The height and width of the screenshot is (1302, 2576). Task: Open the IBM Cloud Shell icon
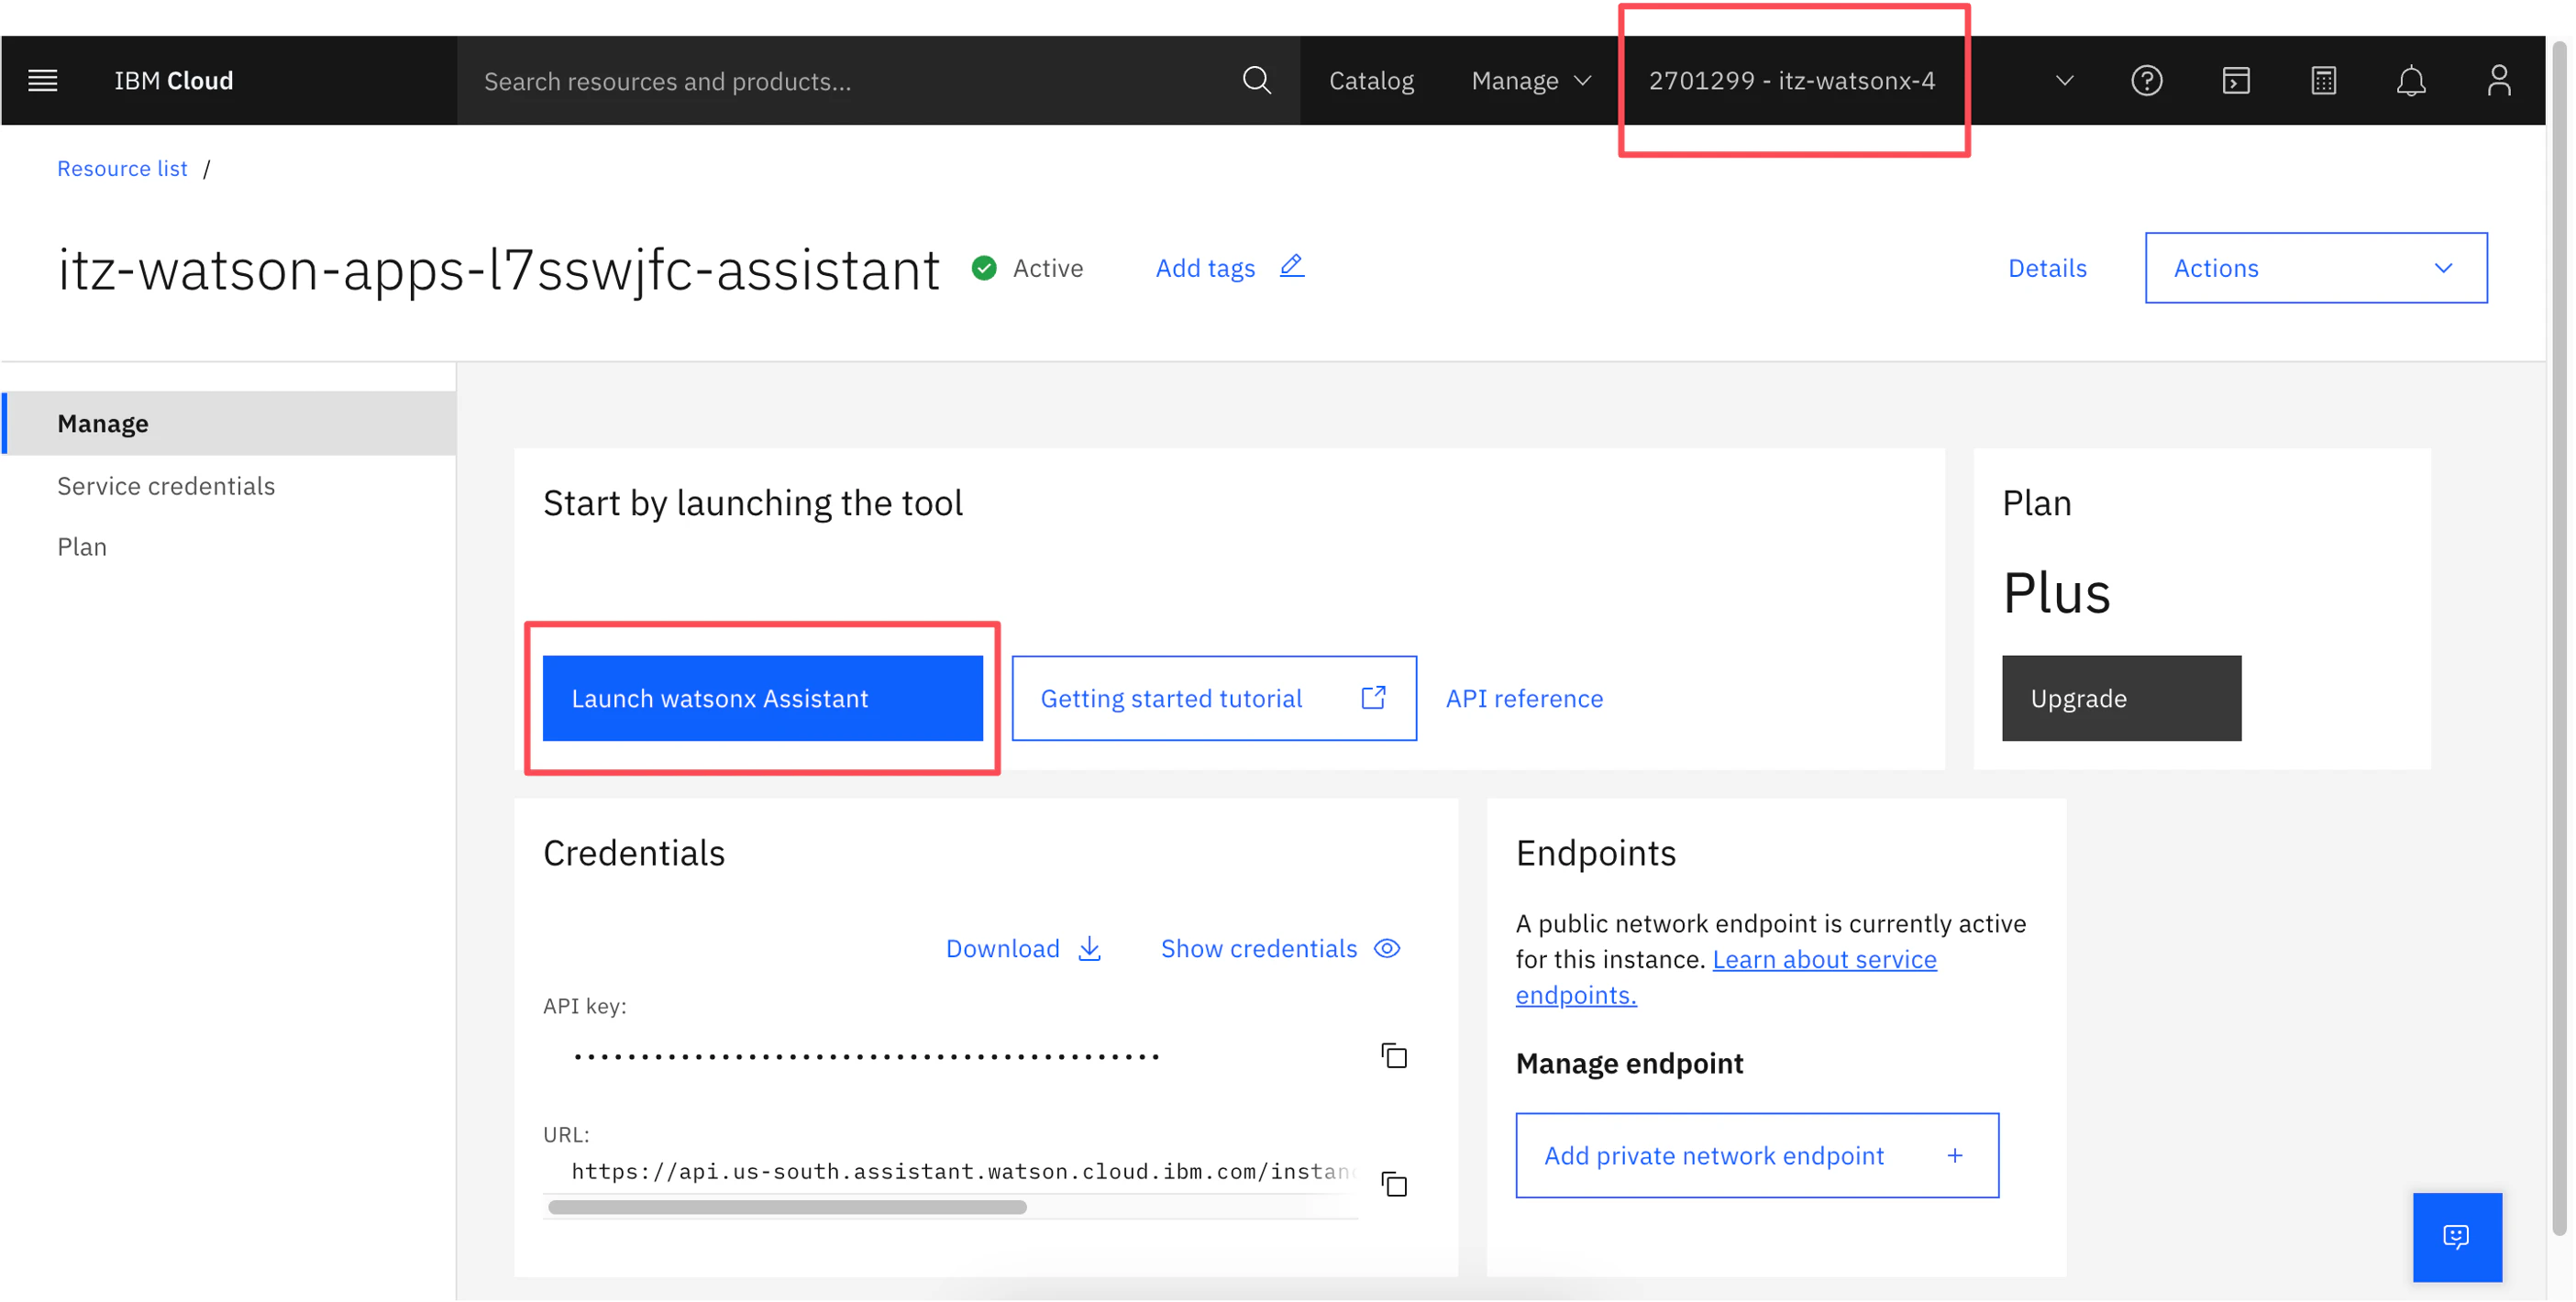(x=2235, y=80)
